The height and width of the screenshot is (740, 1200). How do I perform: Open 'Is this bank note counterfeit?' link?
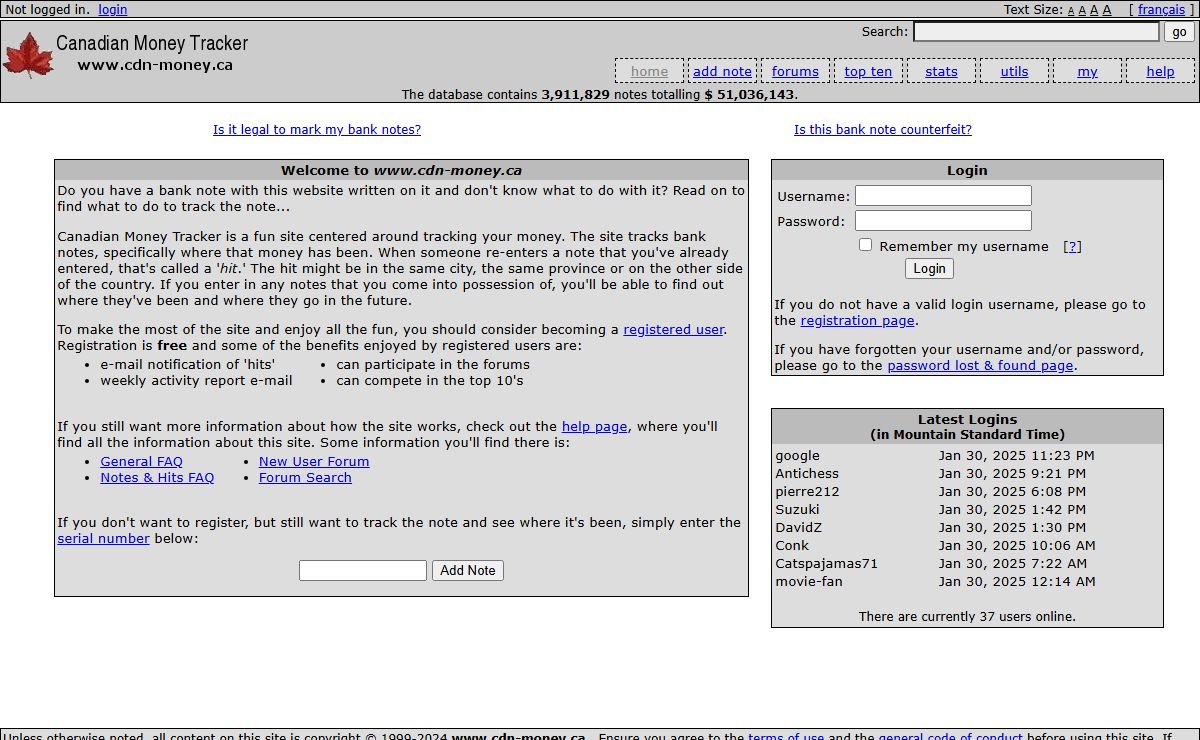pos(883,129)
